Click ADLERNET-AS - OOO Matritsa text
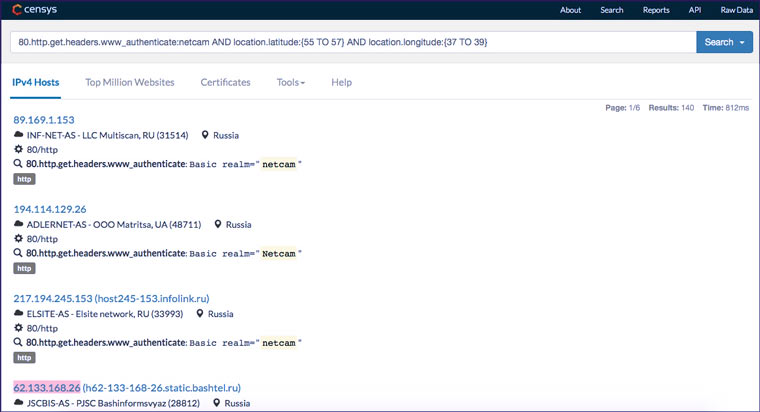The height and width of the screenshot is (412, 760). [114, 224]
